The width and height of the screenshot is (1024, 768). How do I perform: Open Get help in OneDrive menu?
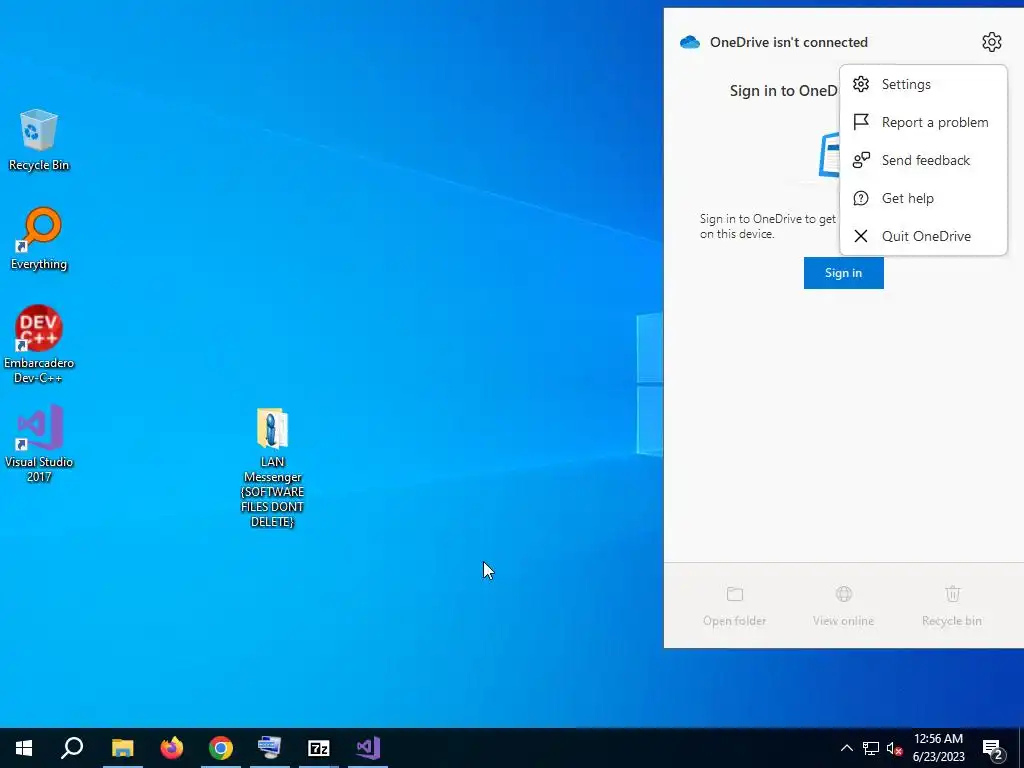pos(923,198)
